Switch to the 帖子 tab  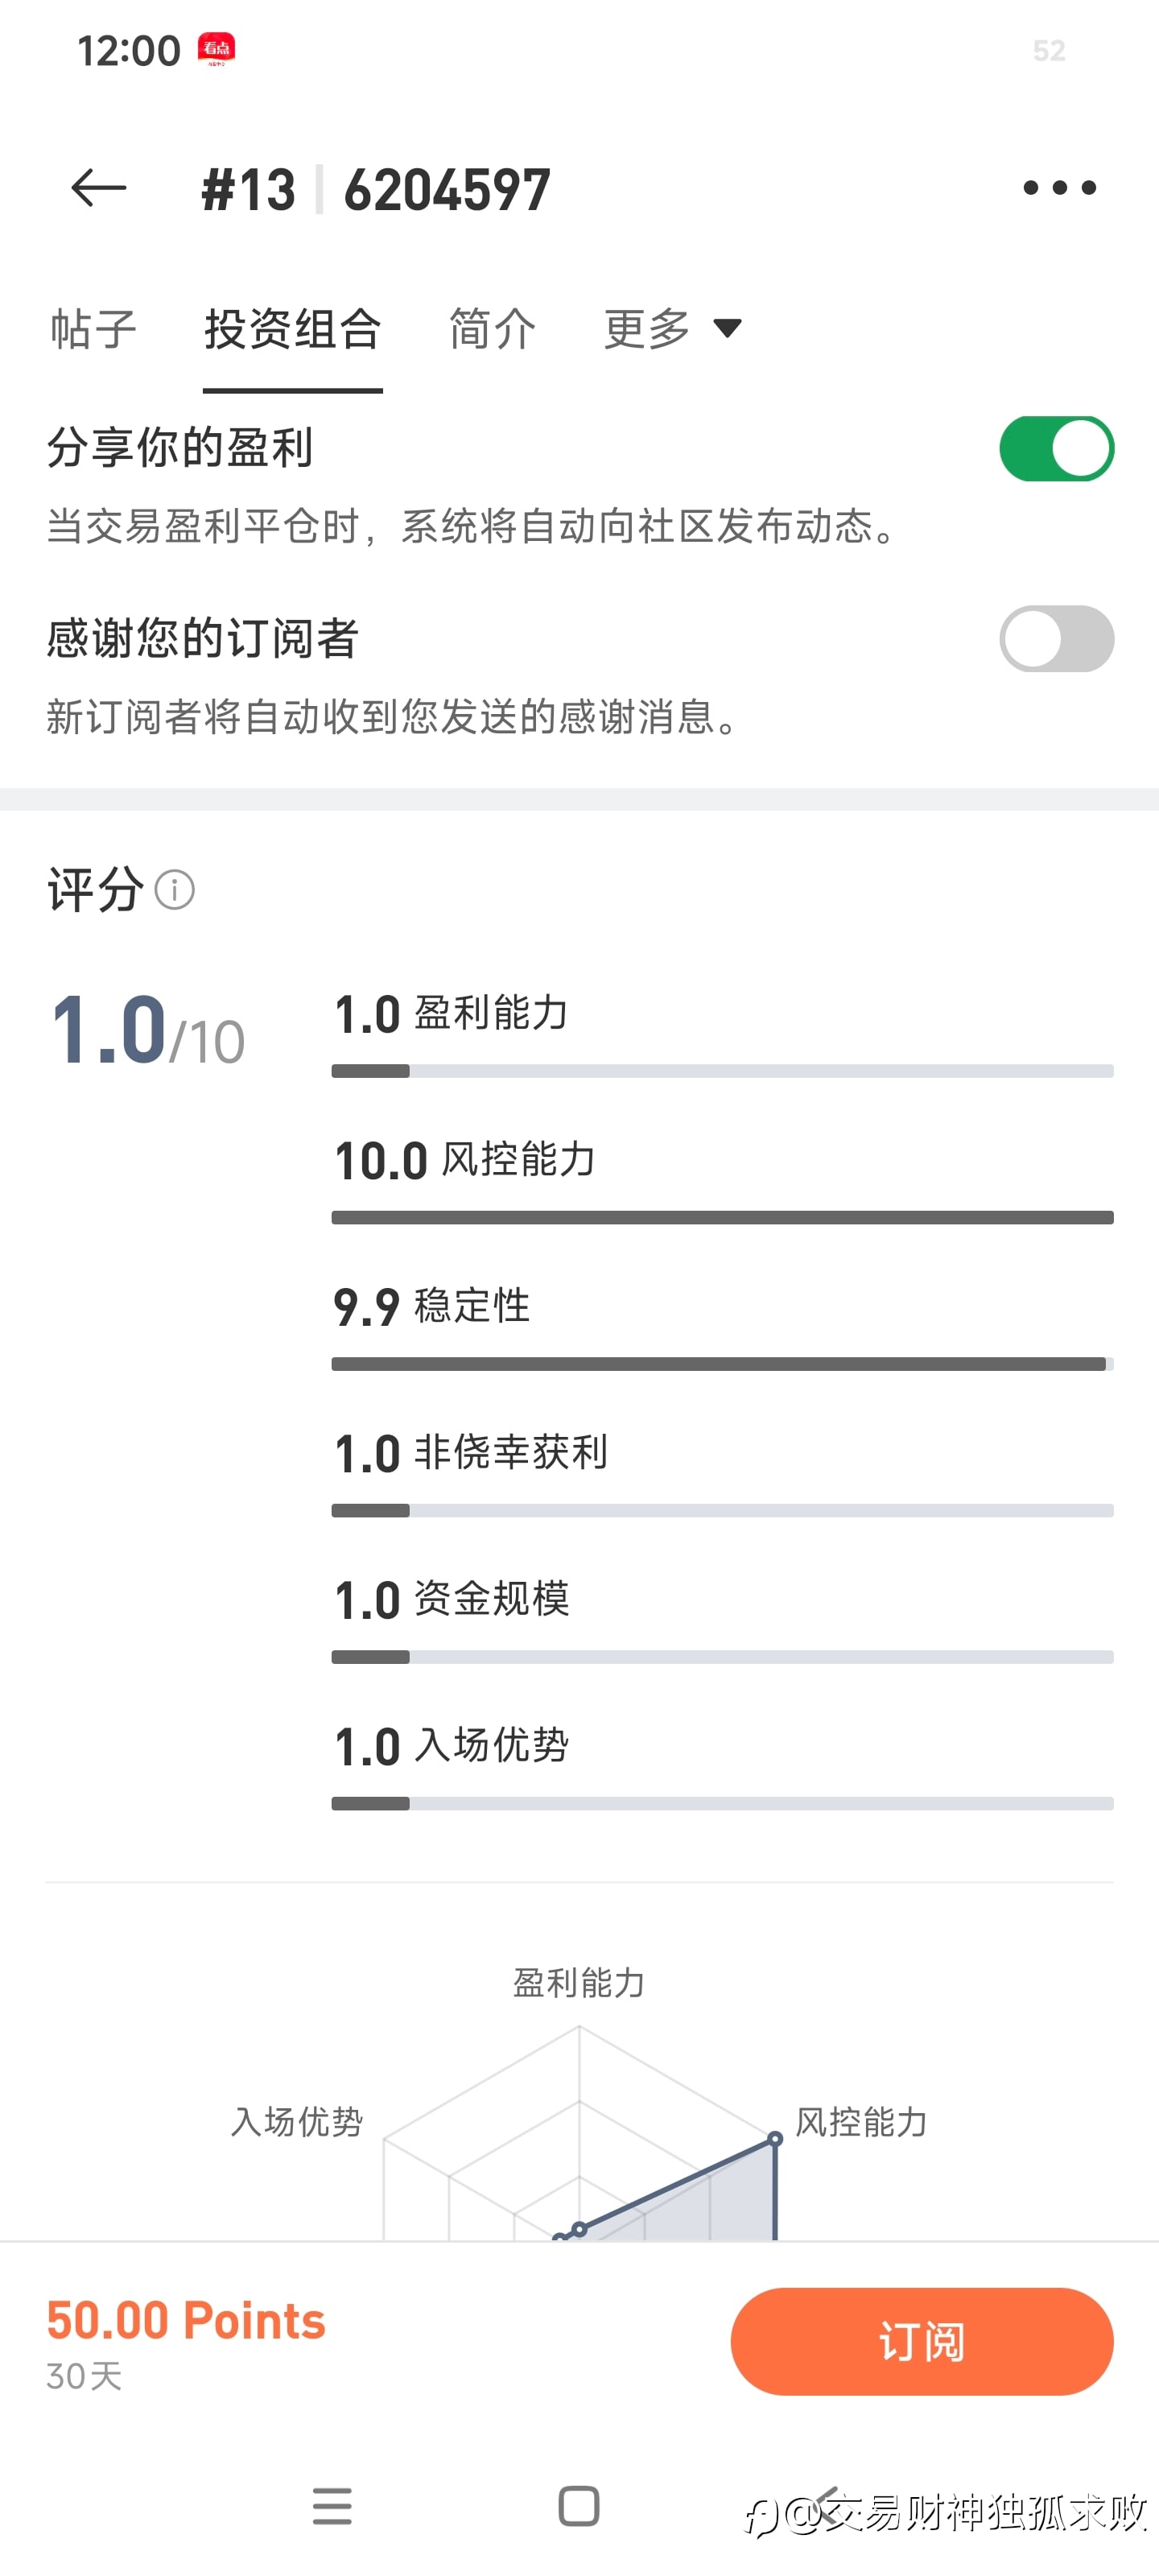tap(93, 329)
